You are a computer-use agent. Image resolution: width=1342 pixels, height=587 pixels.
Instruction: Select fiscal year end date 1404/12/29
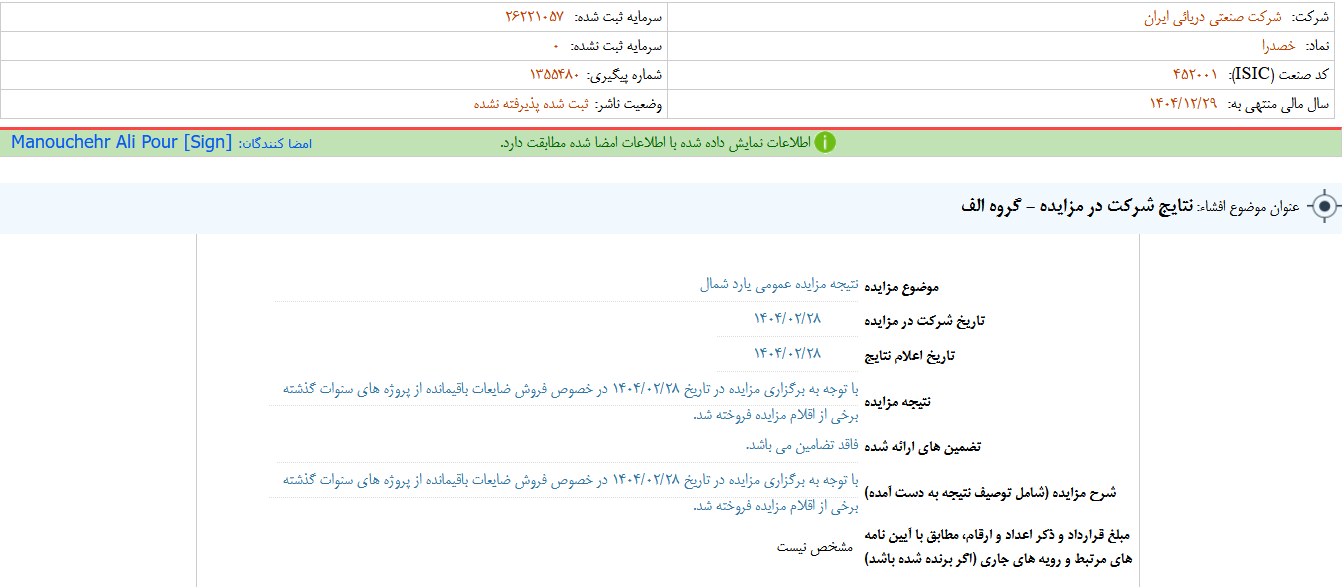tap(1184, 104)
